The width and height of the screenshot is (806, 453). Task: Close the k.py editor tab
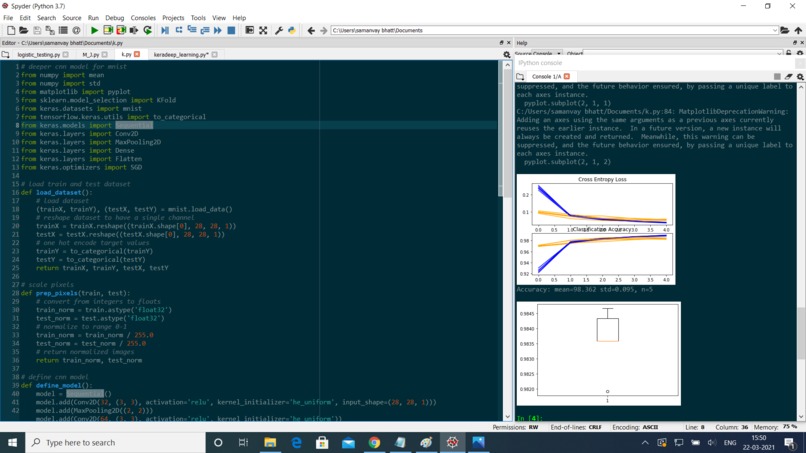[x=137, y=55]
